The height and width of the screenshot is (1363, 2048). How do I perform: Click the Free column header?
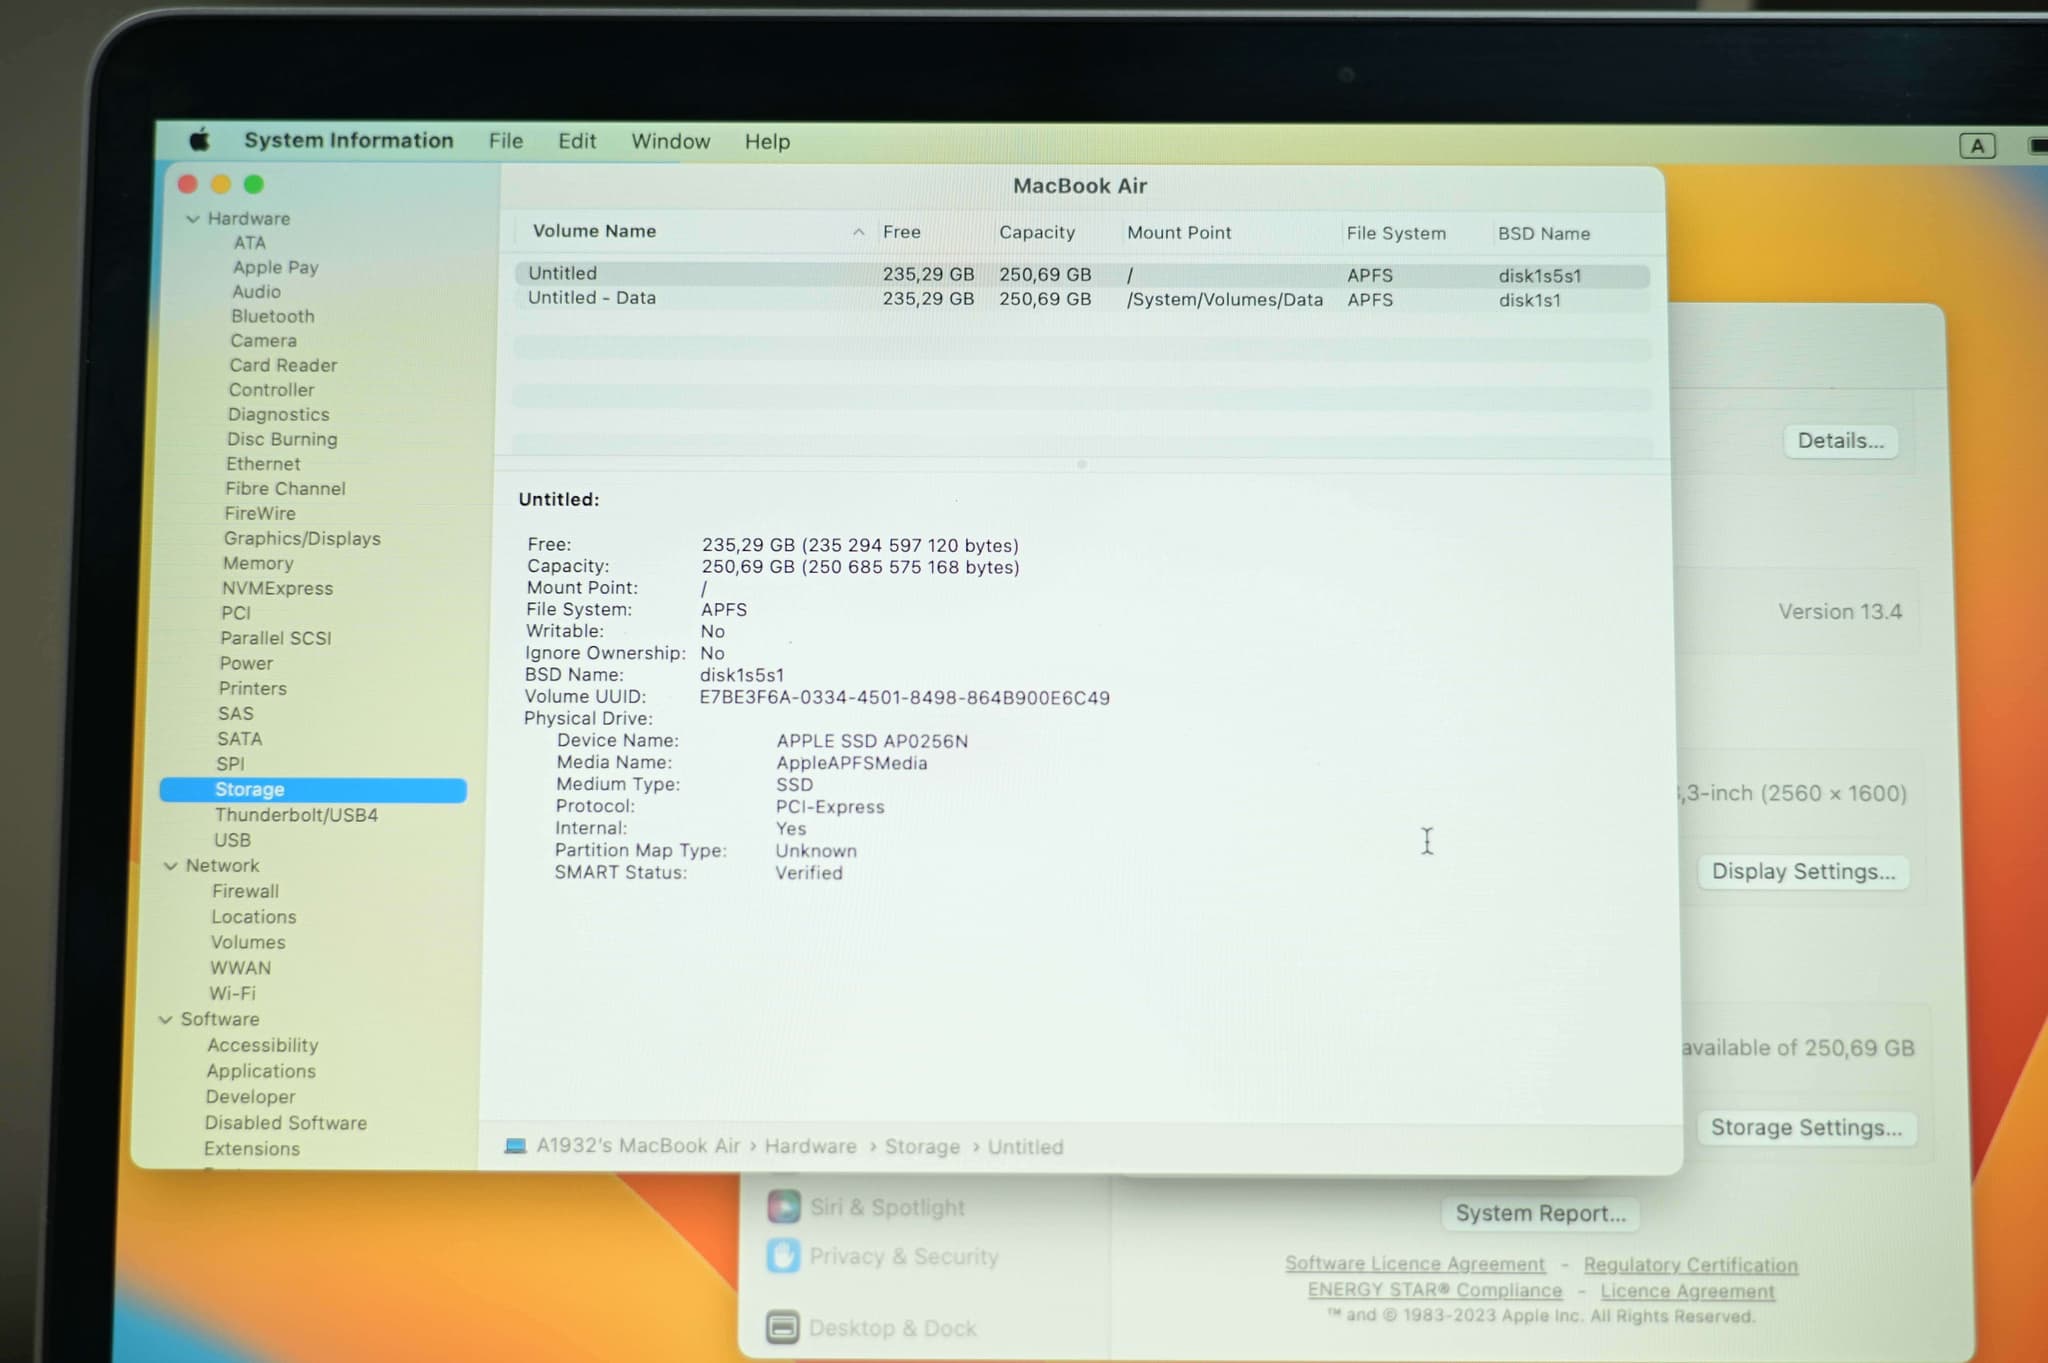tap(901, 232)
